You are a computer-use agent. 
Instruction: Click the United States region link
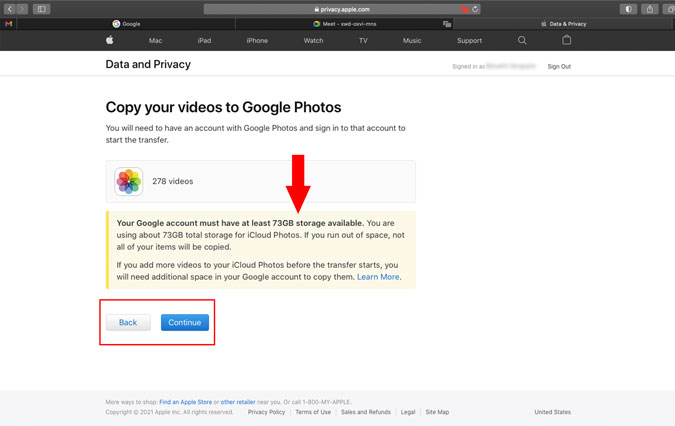[x=553, y=412]
